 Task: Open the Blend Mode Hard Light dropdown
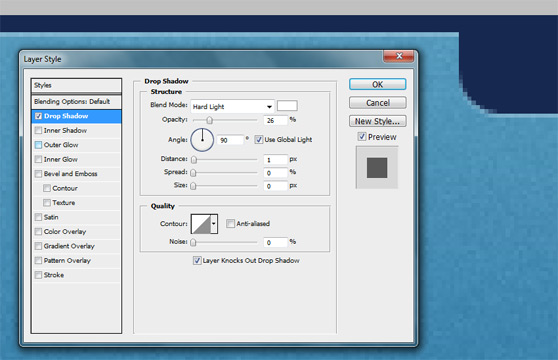(x=232, y=106)
